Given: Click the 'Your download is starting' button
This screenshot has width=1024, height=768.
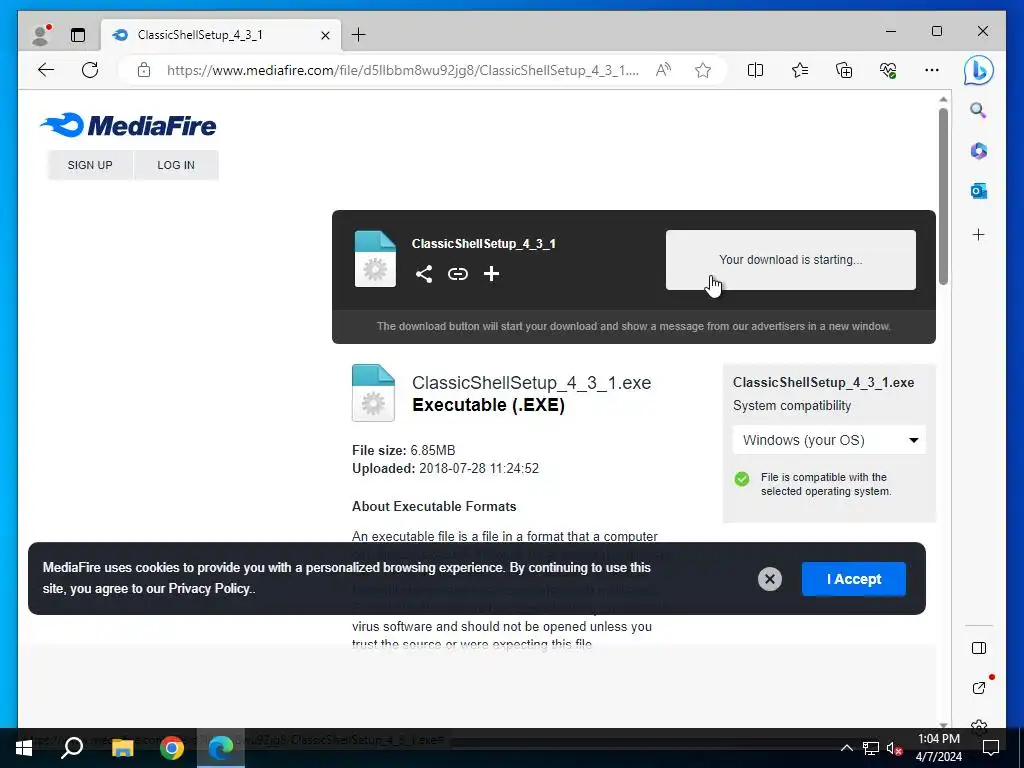Looking at the screenshot, I should [x=790, y=260].
